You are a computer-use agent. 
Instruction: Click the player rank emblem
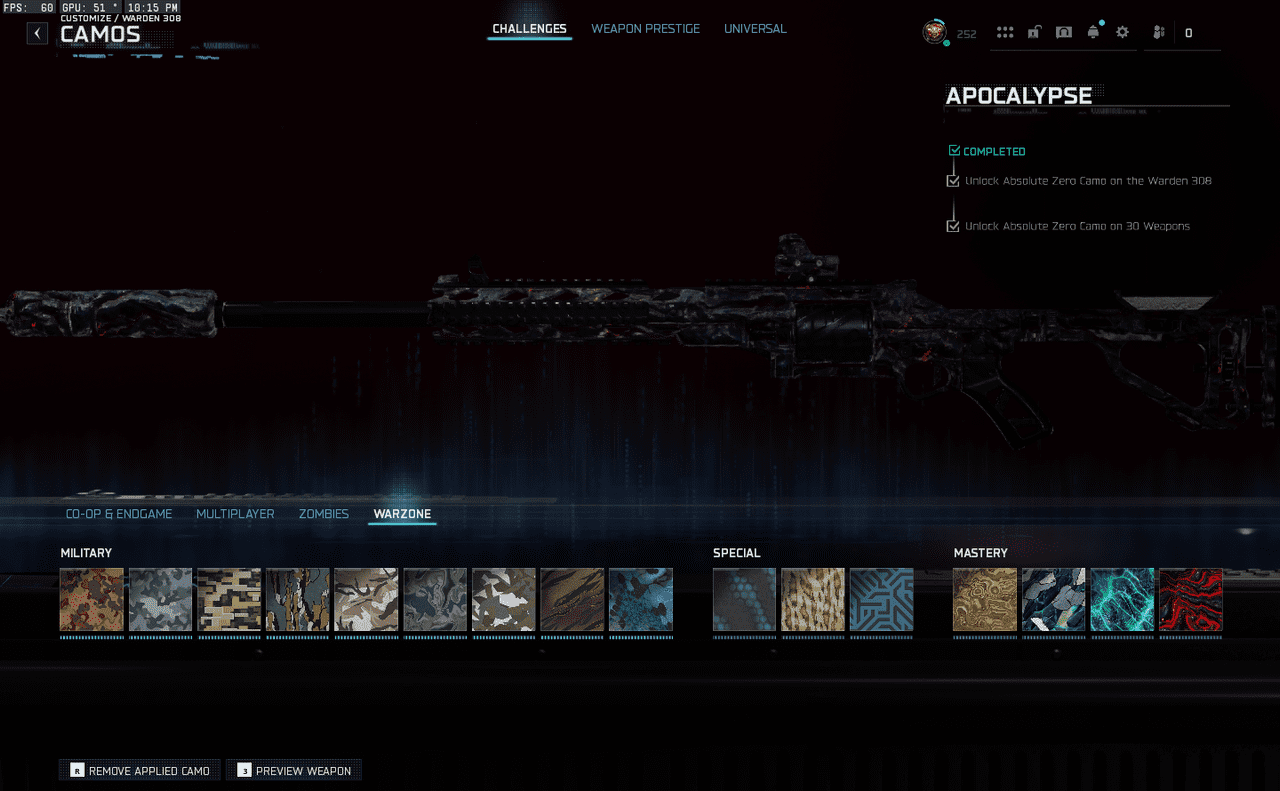pyautogui.click(x=934, y=32)
